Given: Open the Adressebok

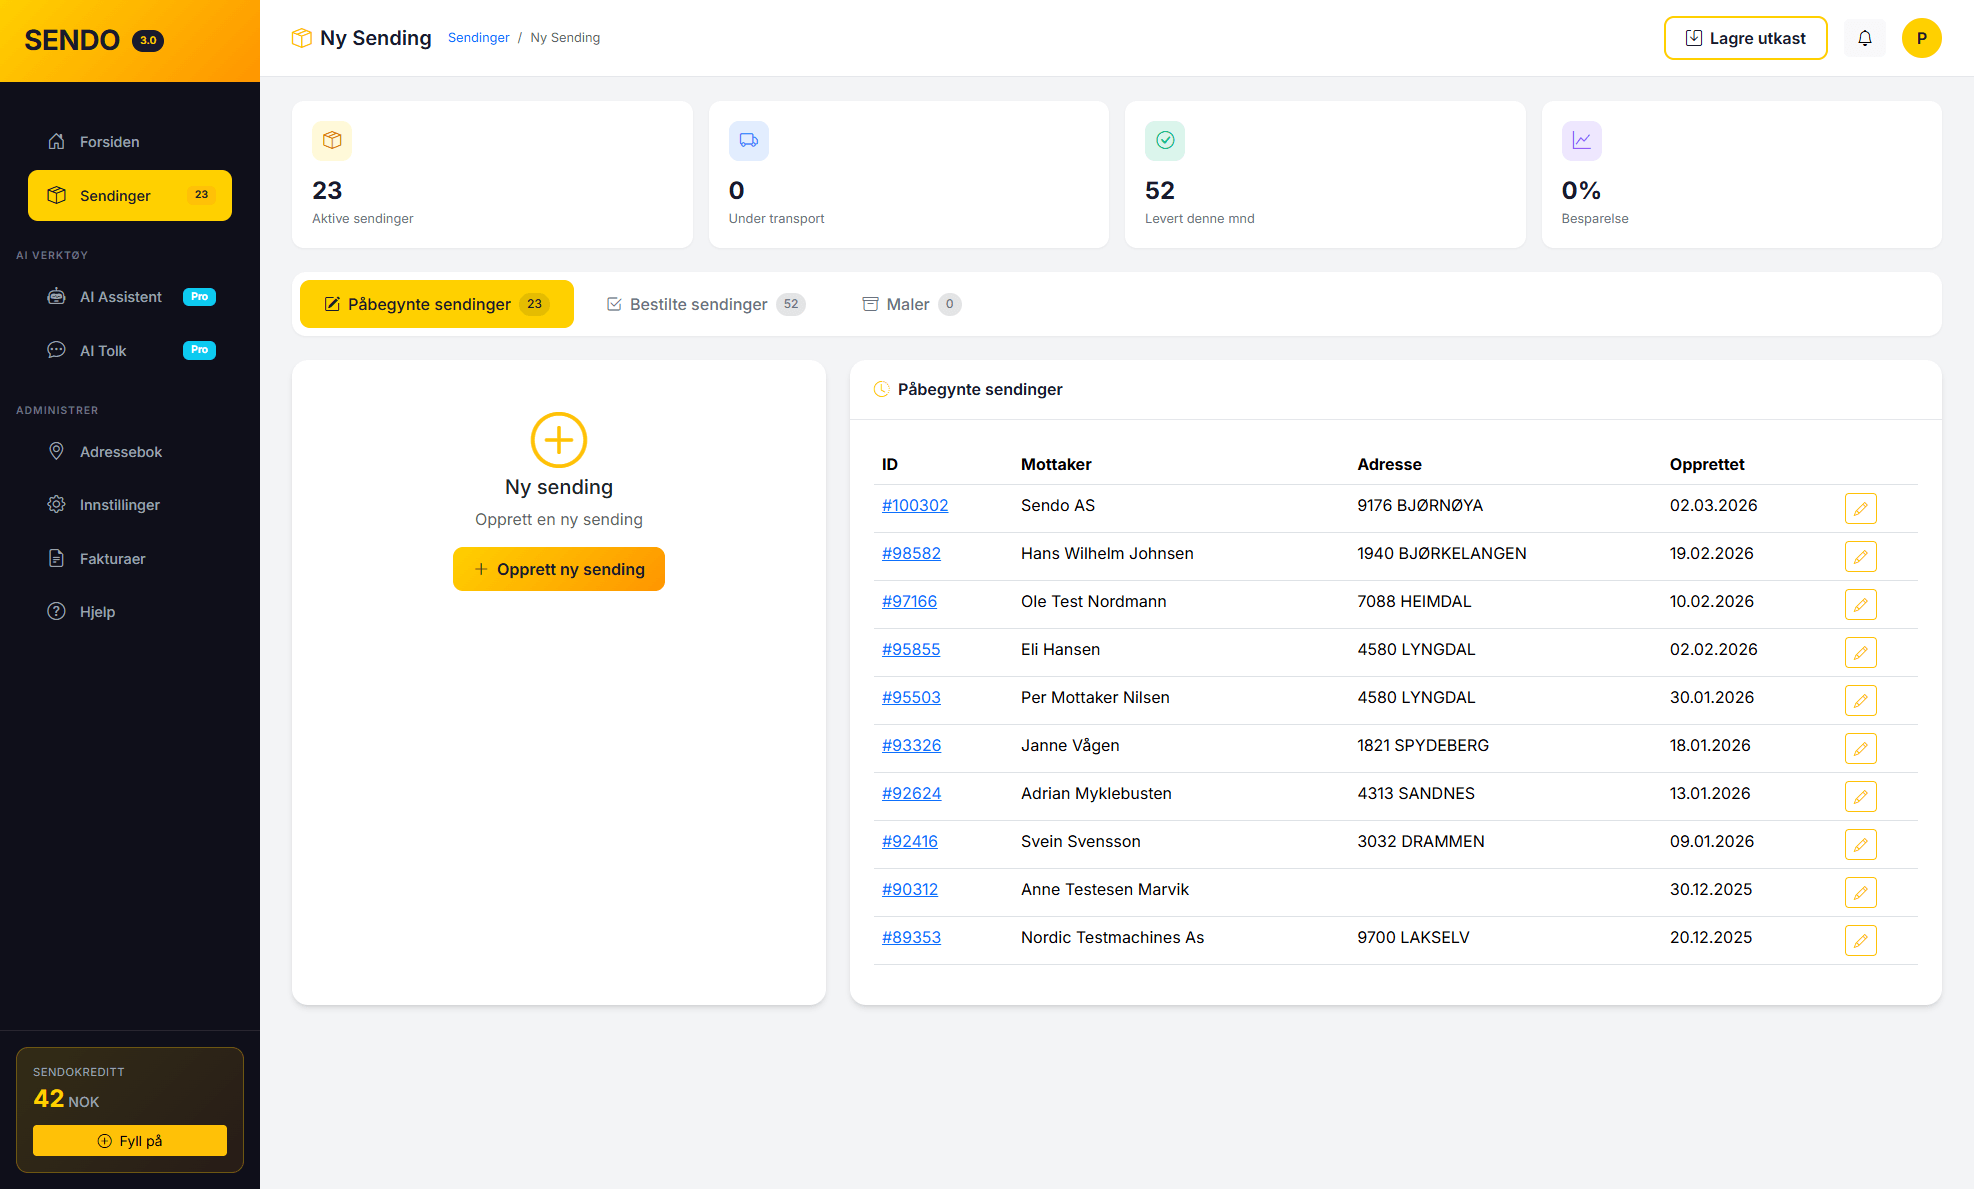Looking at the screenshot, I should coord(120,451).
